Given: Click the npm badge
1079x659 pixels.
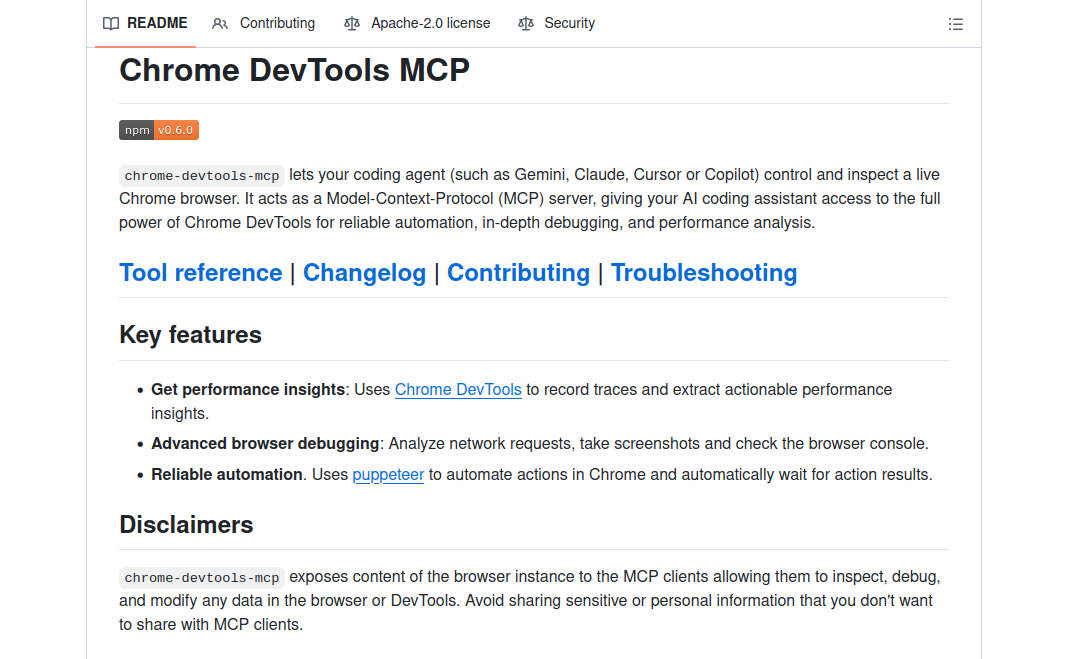Looking at the screenshot, I should (x=136, y=130).
